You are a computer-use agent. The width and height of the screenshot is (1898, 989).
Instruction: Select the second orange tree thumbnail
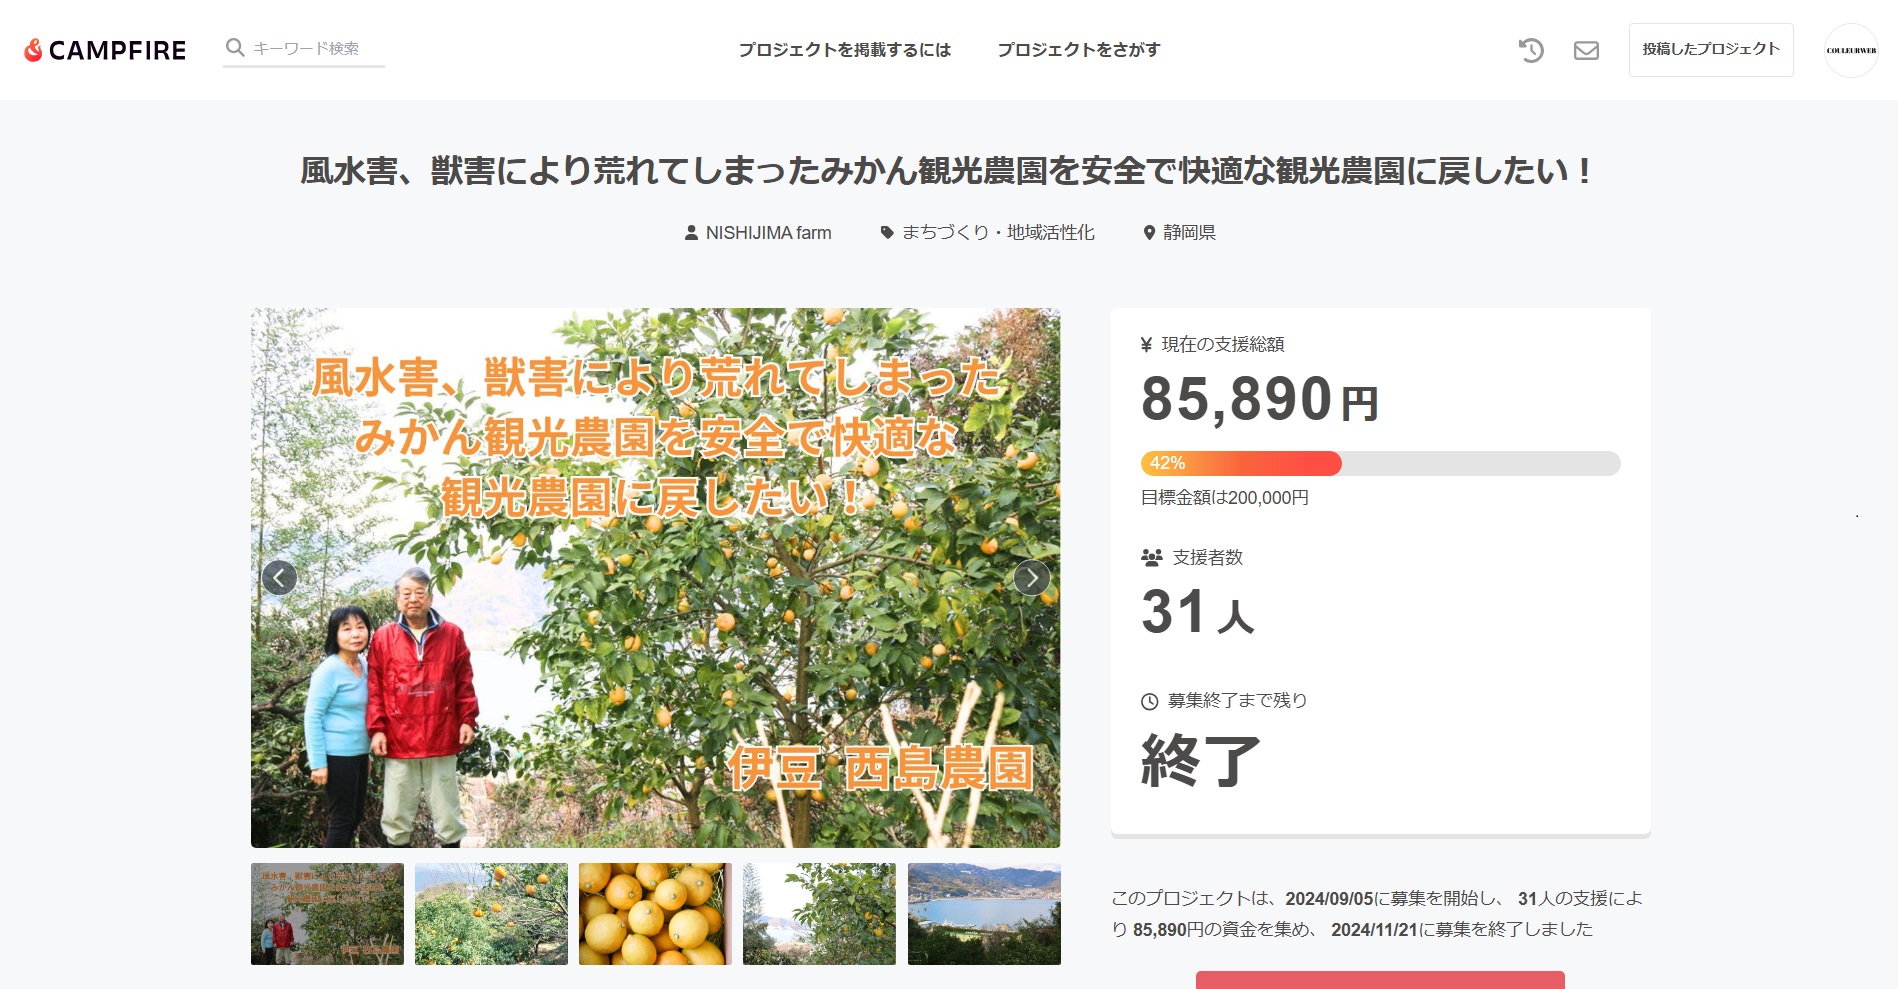(491, 914)
